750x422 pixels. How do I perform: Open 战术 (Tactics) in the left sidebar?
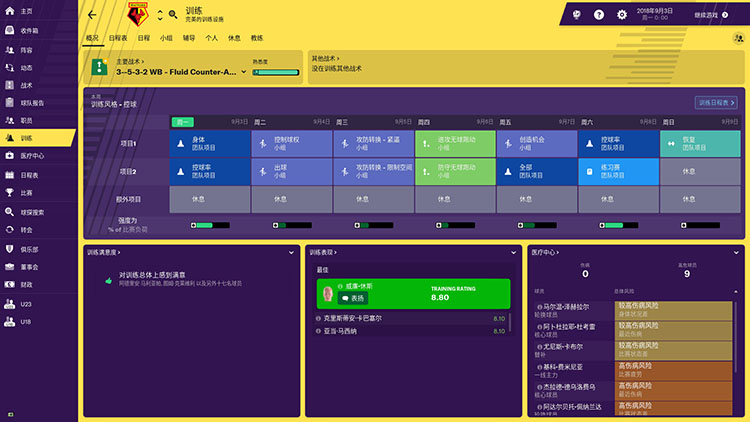click(27, 84)
